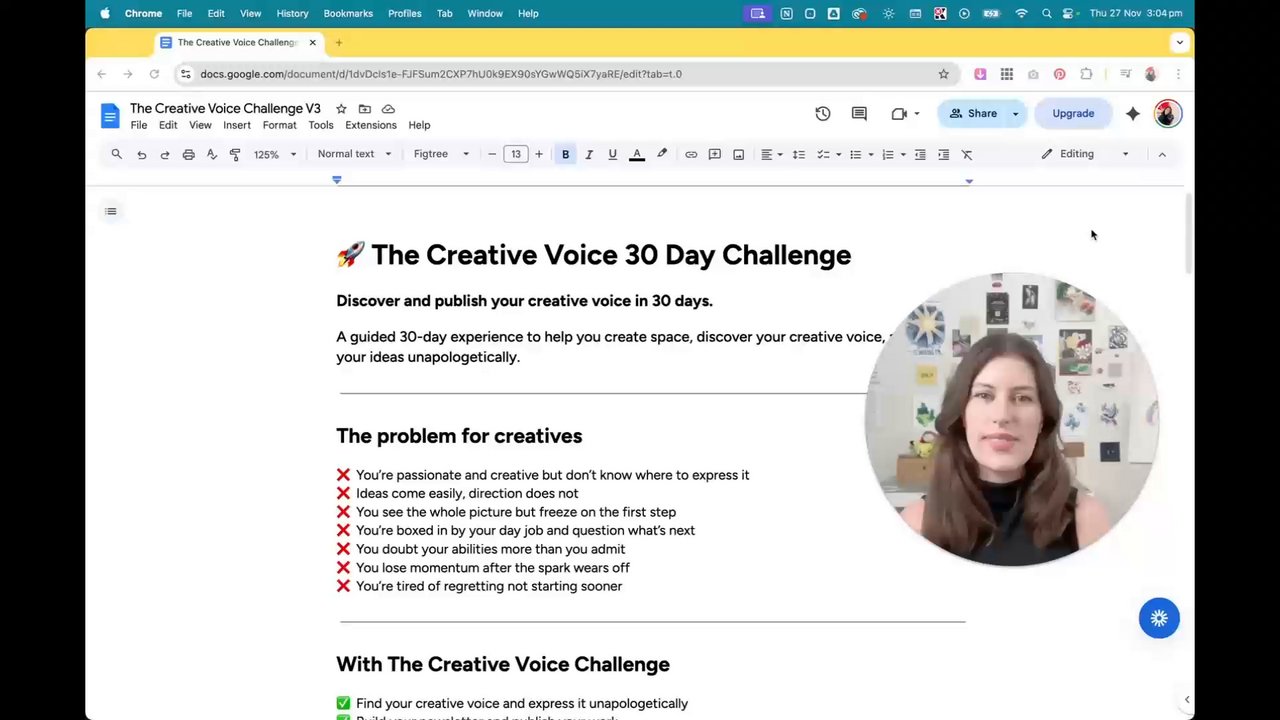The height and width of the screenshot is (720, 1280).
Task: Start a video call with the camera icon
Action: click(899, 114)
